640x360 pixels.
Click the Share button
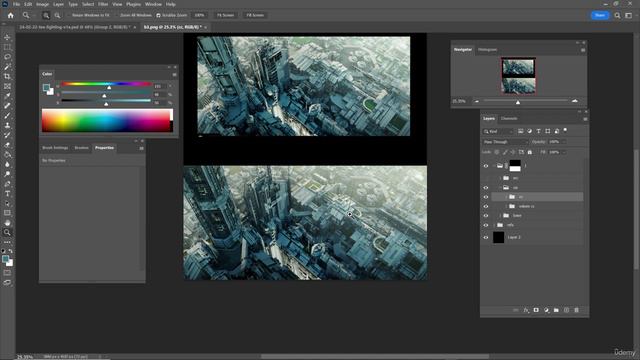click(x=600, y=15)
